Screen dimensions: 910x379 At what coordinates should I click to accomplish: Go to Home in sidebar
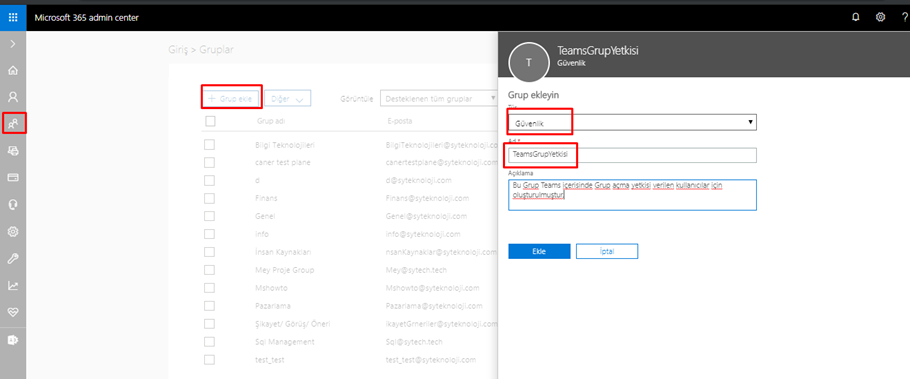[x=13, y=70]
